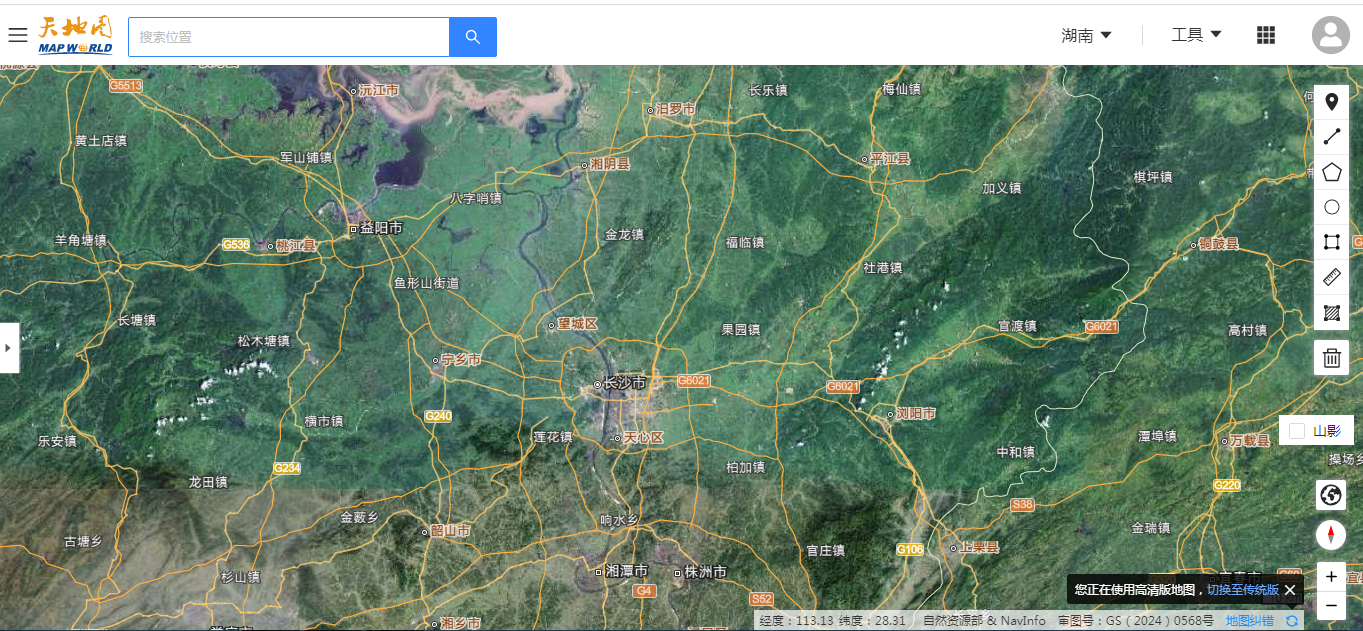Click the G220 road shield
The height and width of the screenshot is (631, 1363).
point(1227,485)
